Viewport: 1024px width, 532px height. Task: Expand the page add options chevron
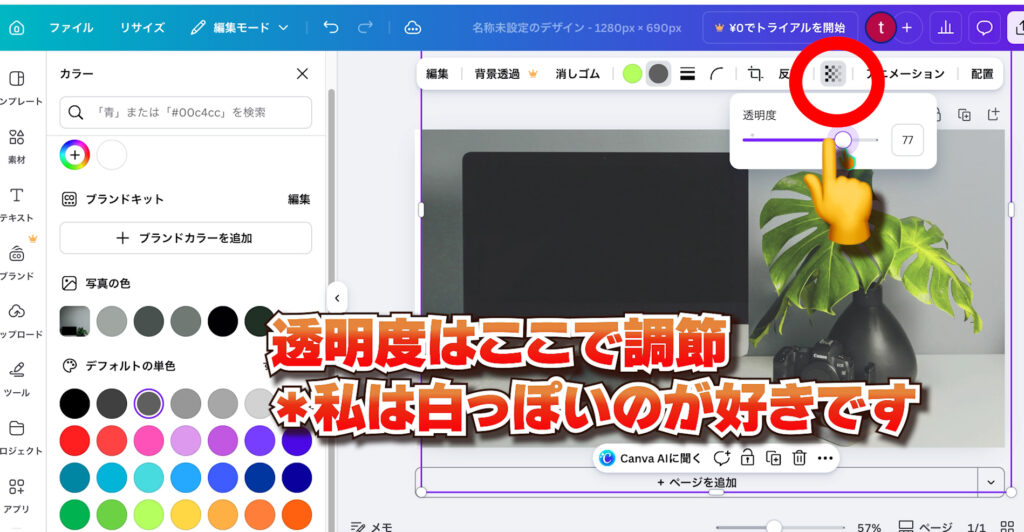click(991, 482)
